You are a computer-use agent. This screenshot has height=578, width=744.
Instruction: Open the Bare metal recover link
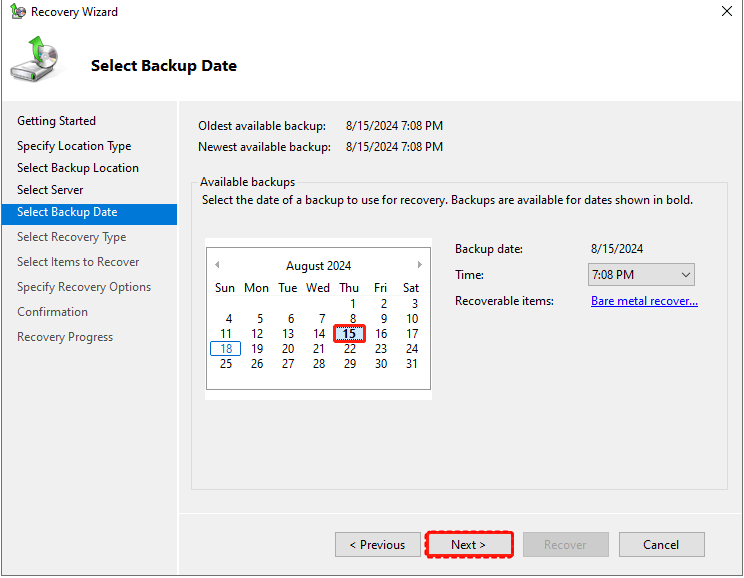pos(644,301)
